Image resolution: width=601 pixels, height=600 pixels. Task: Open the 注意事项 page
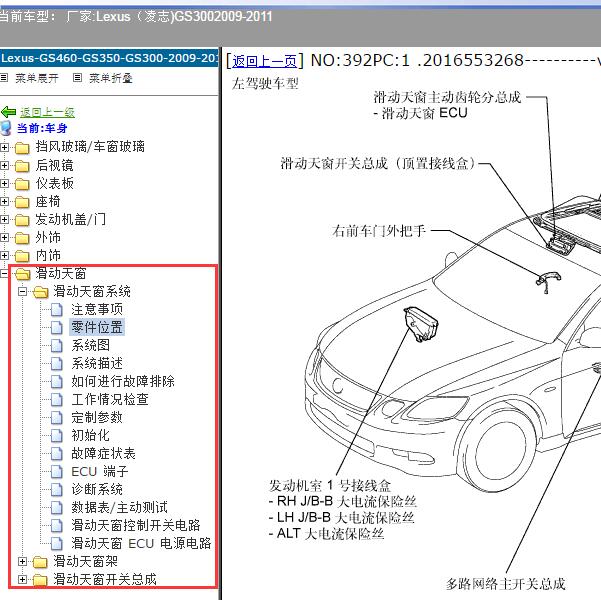click(x=97, y=309)
